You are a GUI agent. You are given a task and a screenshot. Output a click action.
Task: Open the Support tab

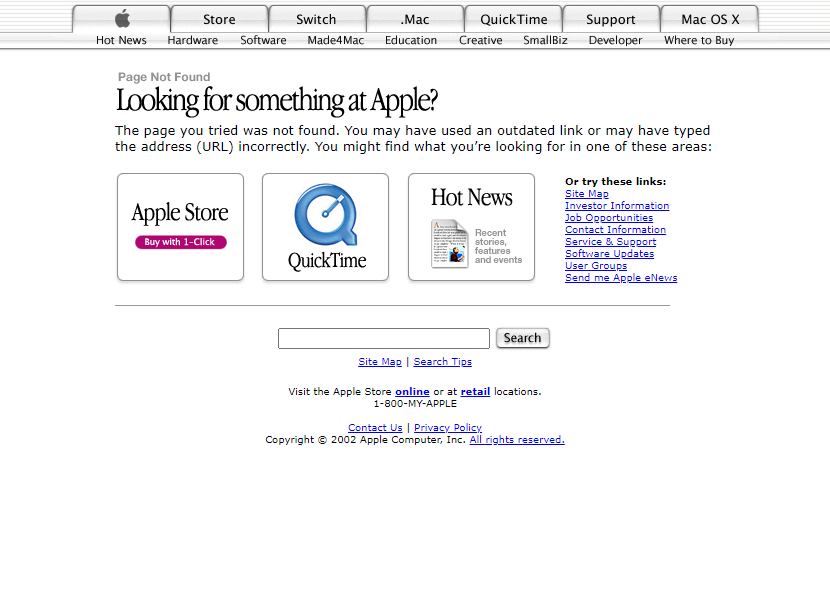tap(611, 19)
